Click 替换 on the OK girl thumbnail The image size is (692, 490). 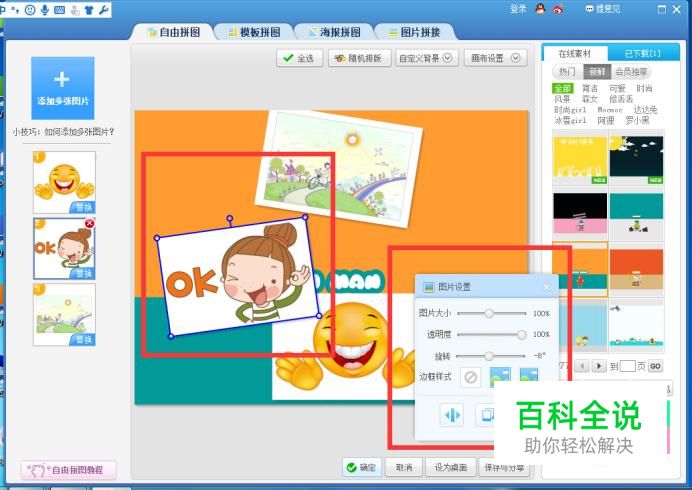pos(83,273)
